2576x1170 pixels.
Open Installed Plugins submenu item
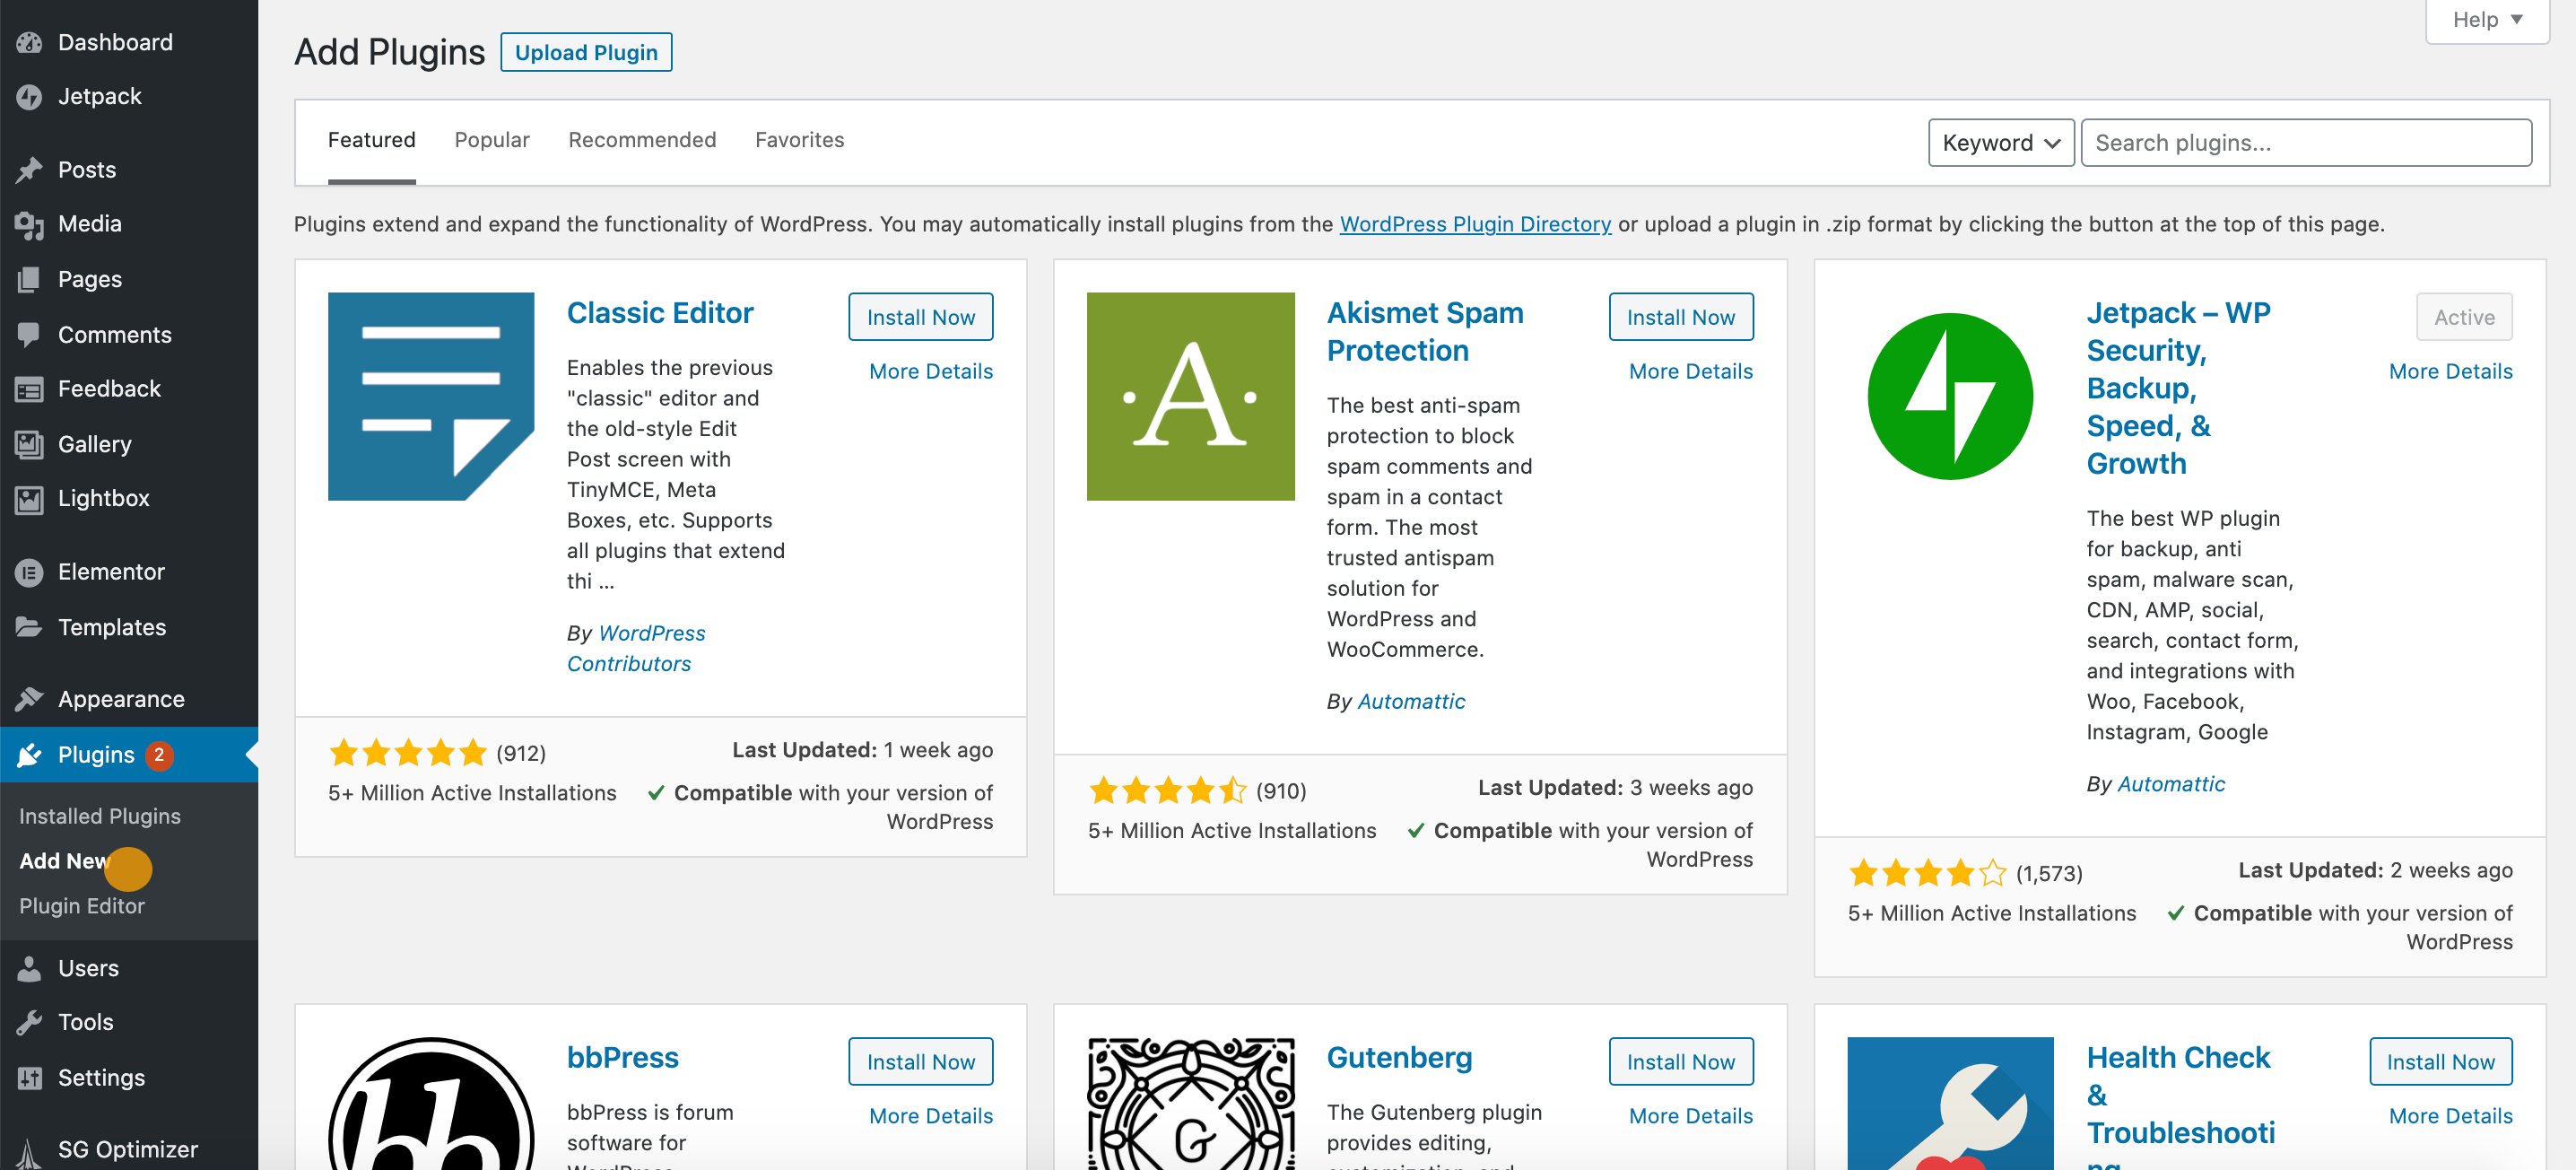click(100, 816)
